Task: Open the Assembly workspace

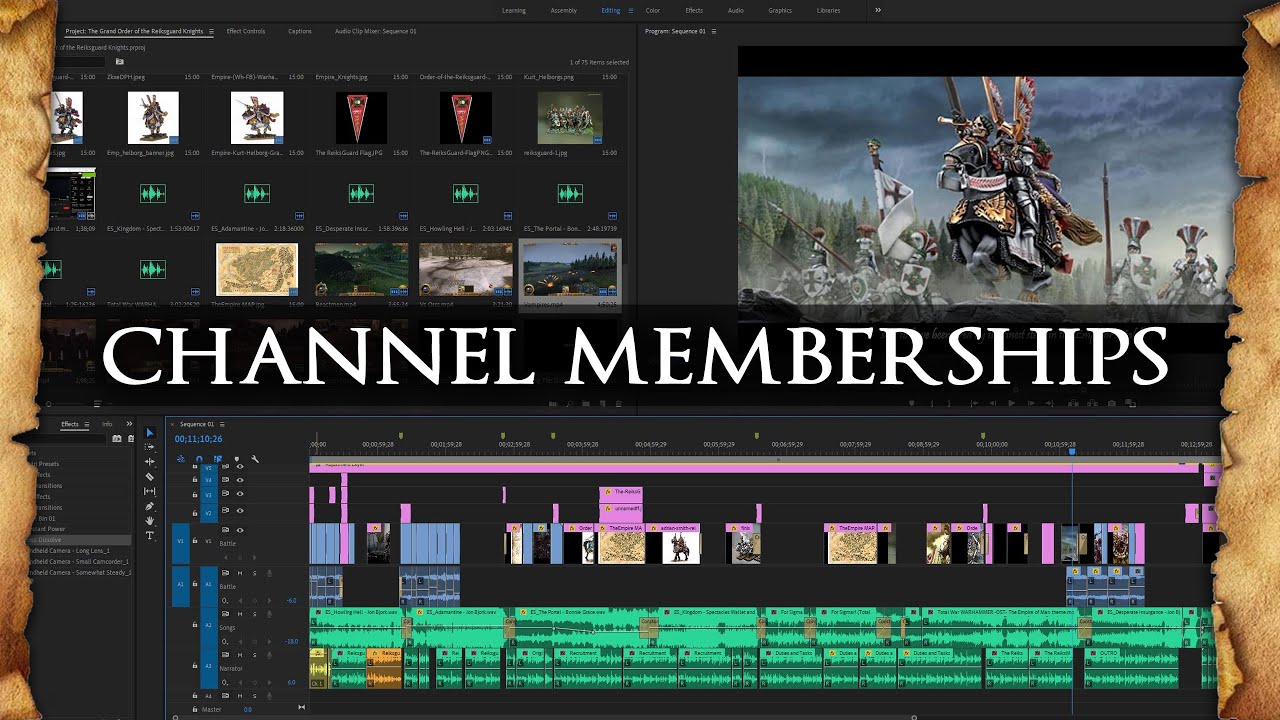Action: pyautogui.click(x=564, y=10)
